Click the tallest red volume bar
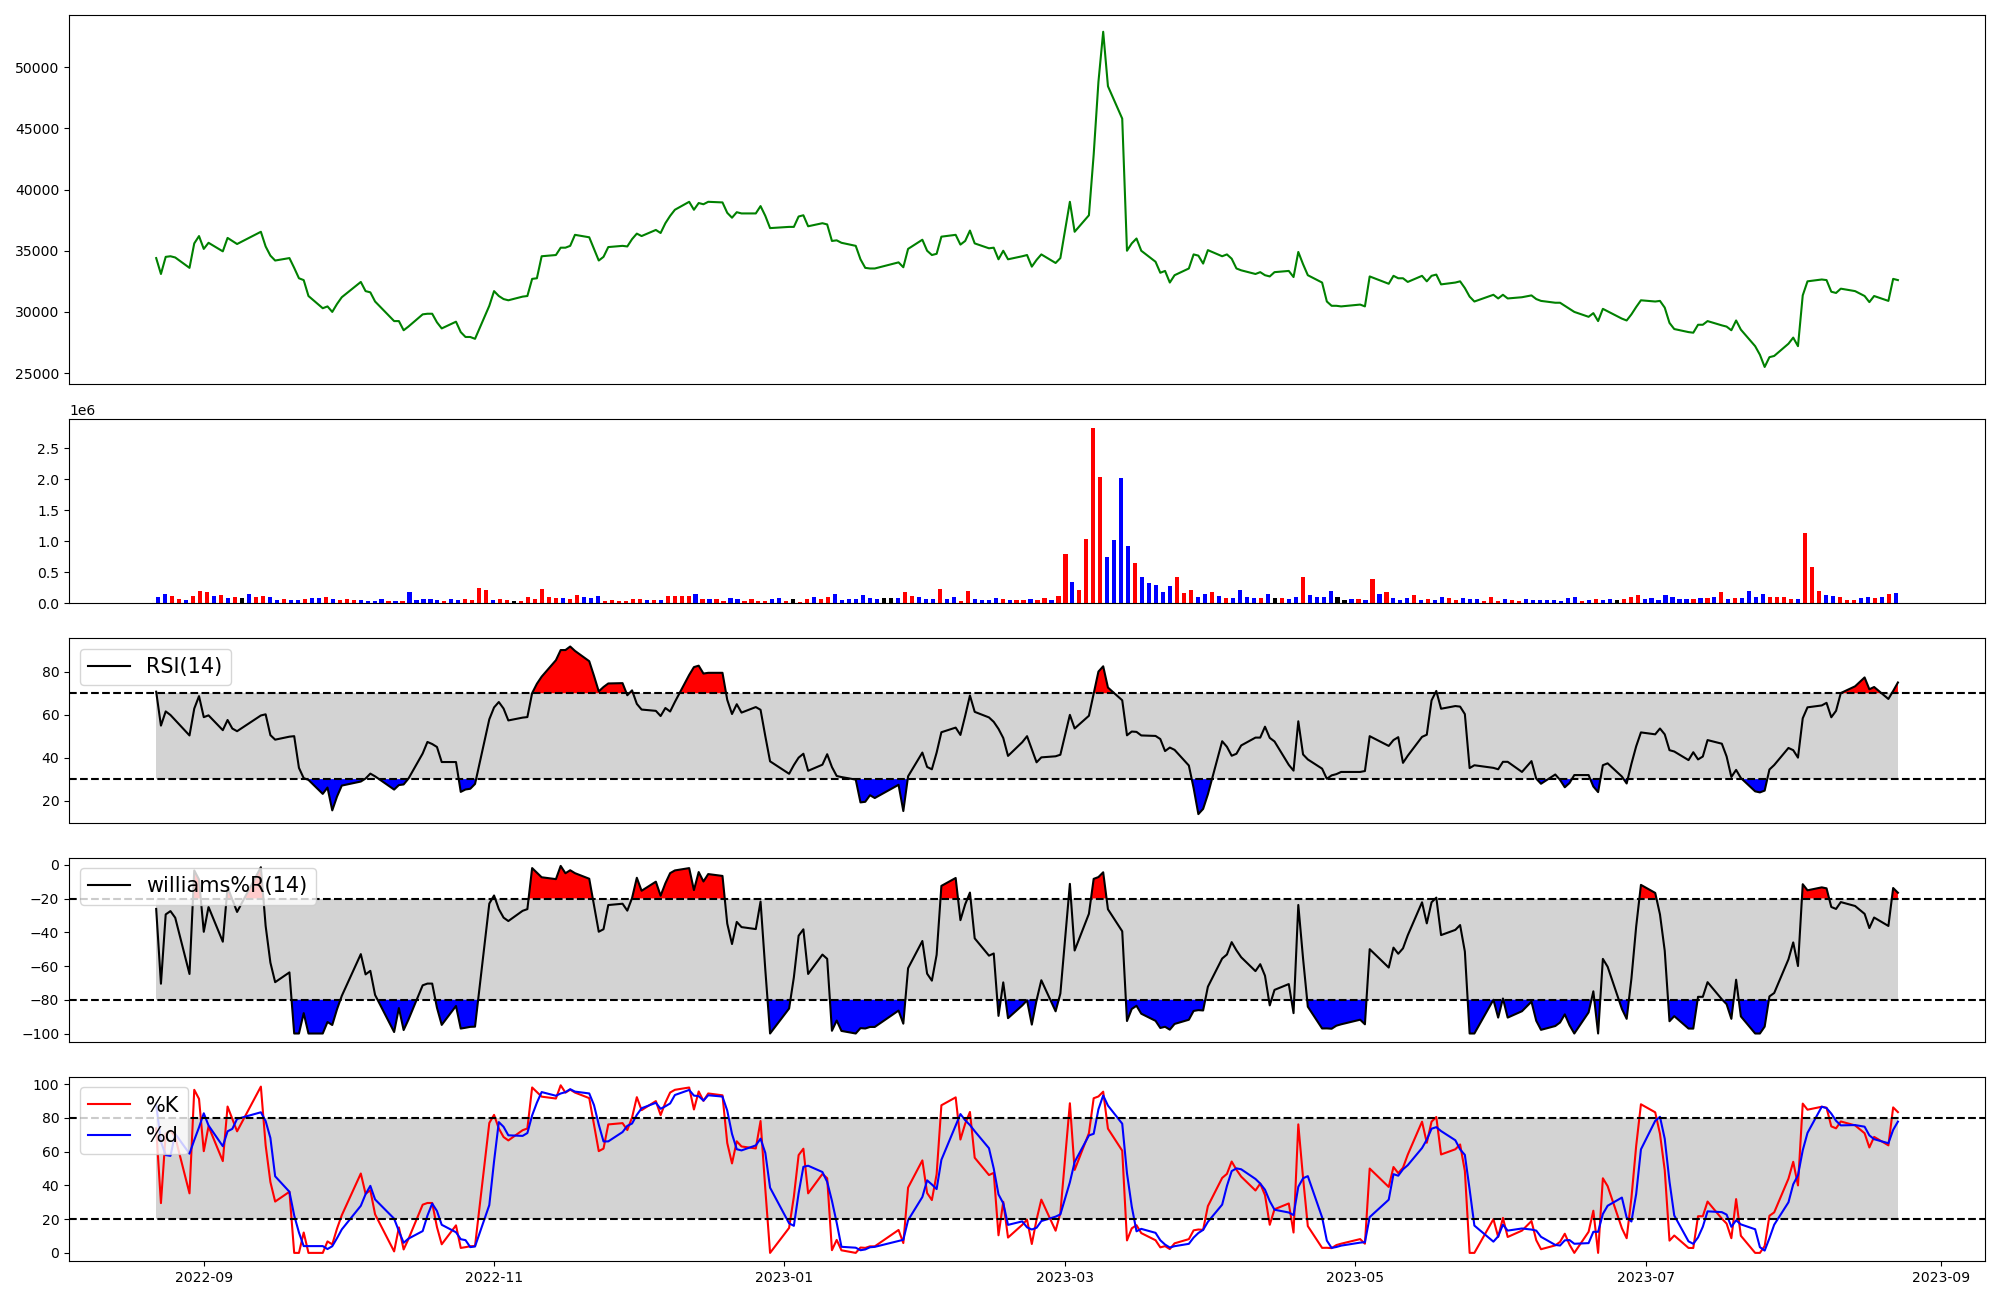The image size is (2000, 1300). [x=1093, y=515]
